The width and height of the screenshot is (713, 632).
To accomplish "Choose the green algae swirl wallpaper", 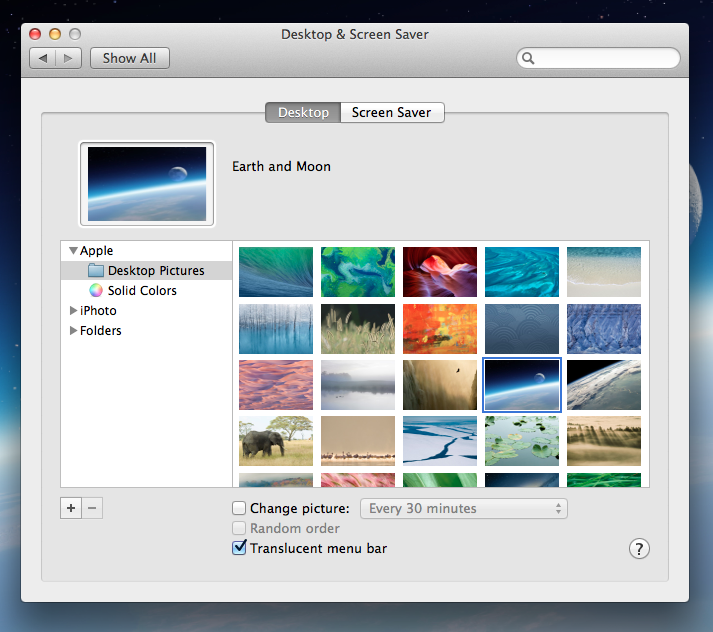I will tap(358, 272).
